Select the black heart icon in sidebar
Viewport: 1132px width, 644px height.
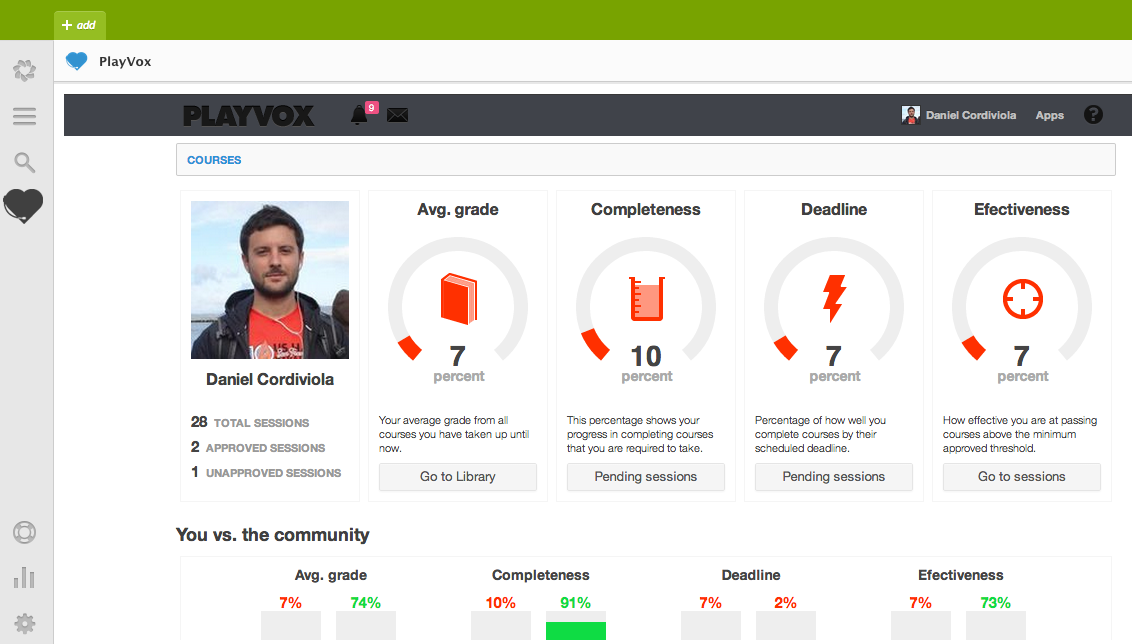23,206
